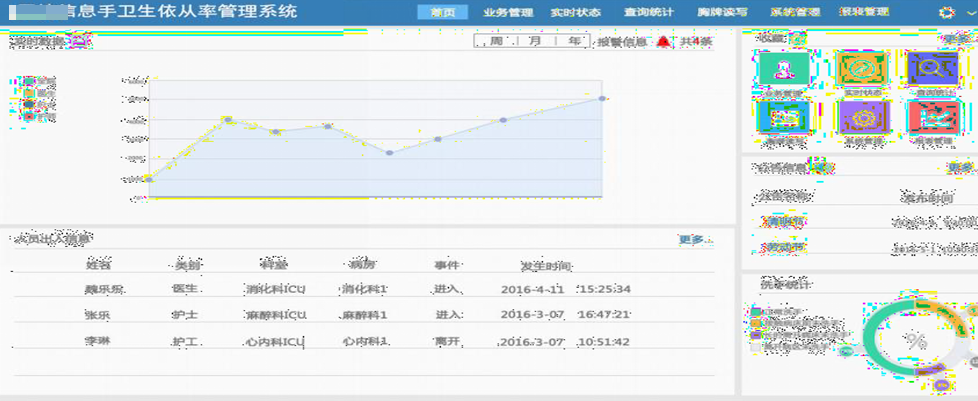
Task: Toggle the 全部 series in chart legend
Action: pyautogui.click(x=39, y=81)
